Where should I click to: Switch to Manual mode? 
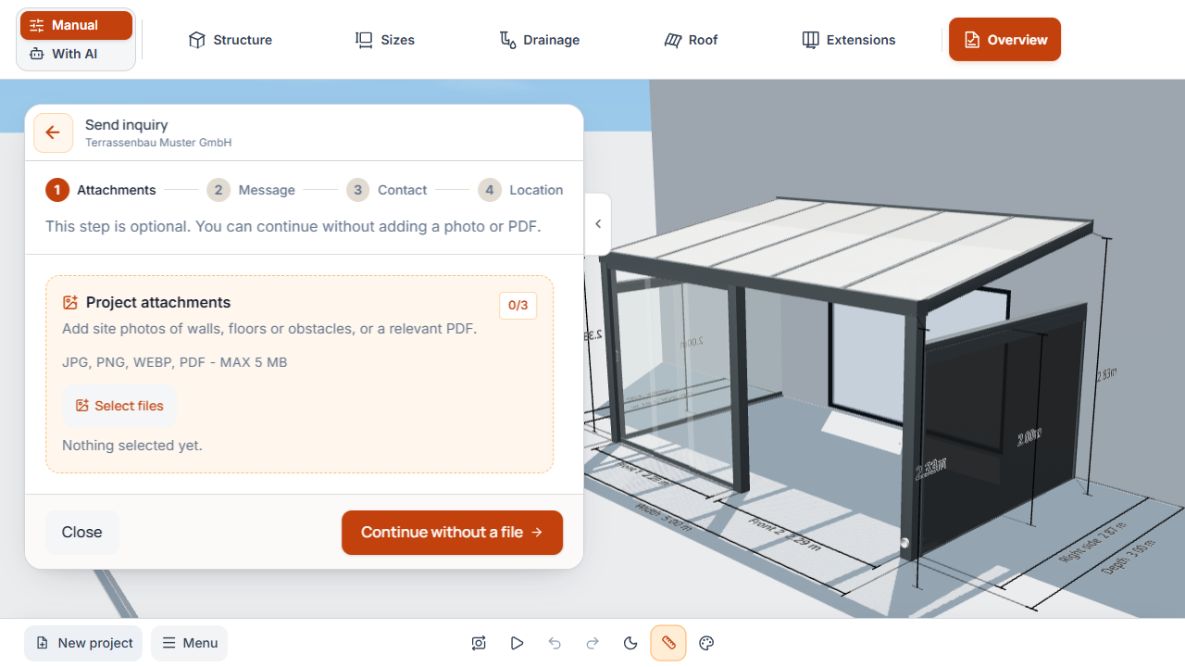pyautogui.click(x=76, y=25)
